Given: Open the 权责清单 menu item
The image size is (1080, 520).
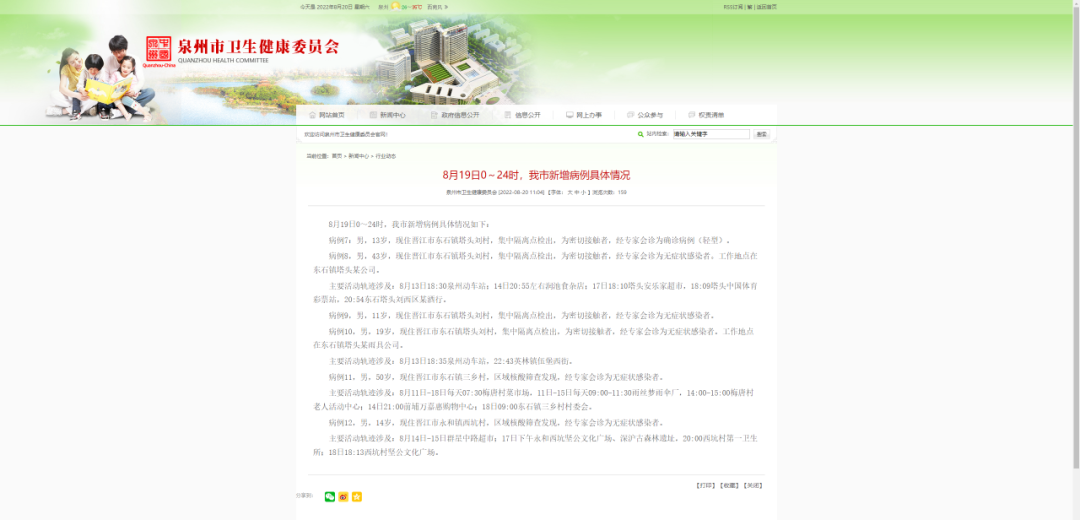Looking at the screenshot, I should tap(711, 115).
